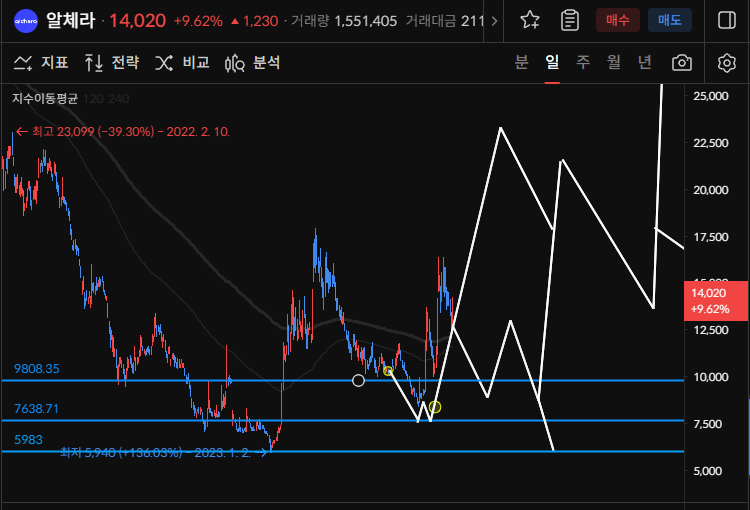
Task: Switch to 주 weekly timeframe
Action: coord(583,62)
